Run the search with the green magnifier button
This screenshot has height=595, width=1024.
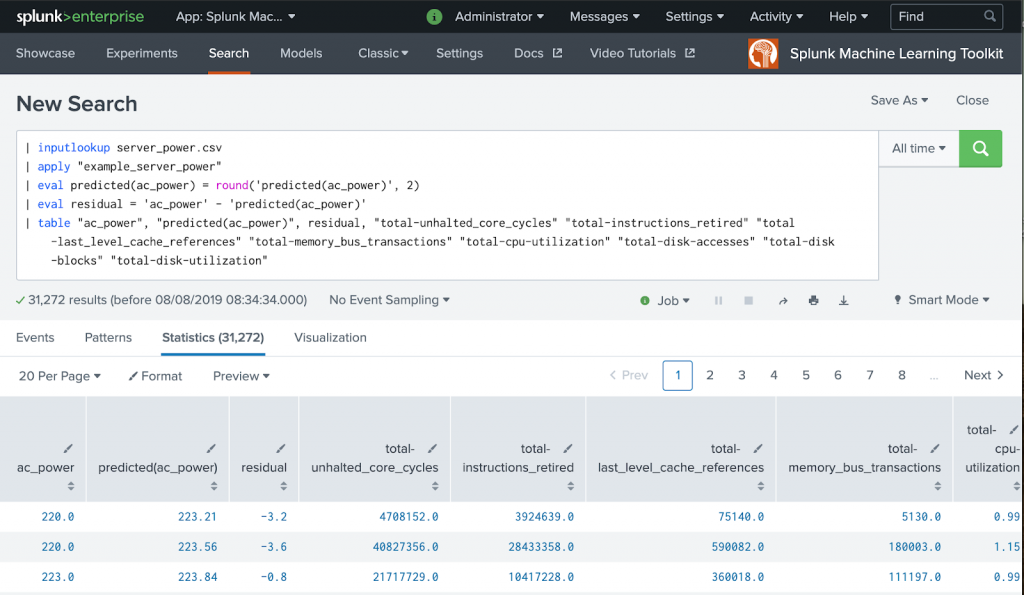[x=980, y=148]
